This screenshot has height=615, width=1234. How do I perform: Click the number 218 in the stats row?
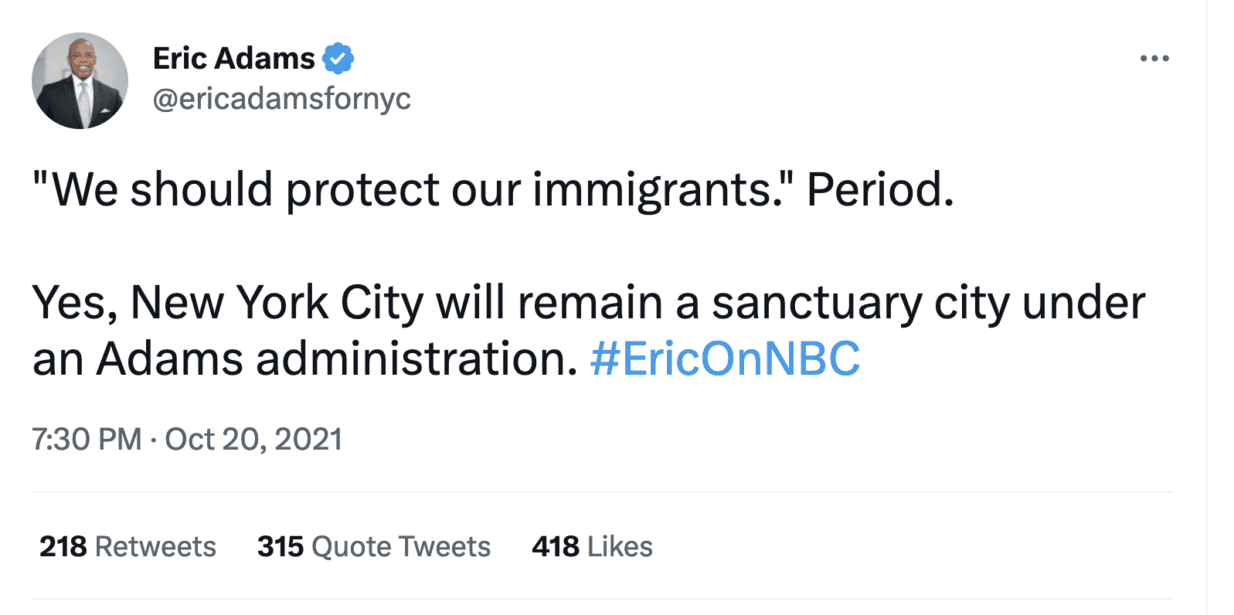62,547
